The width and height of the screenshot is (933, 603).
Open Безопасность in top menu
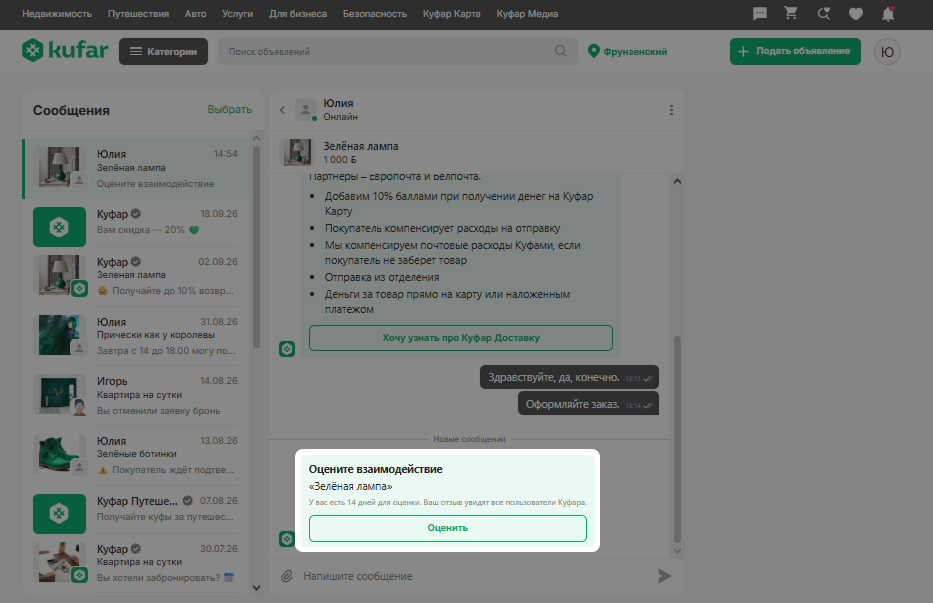tap(375, 14)
